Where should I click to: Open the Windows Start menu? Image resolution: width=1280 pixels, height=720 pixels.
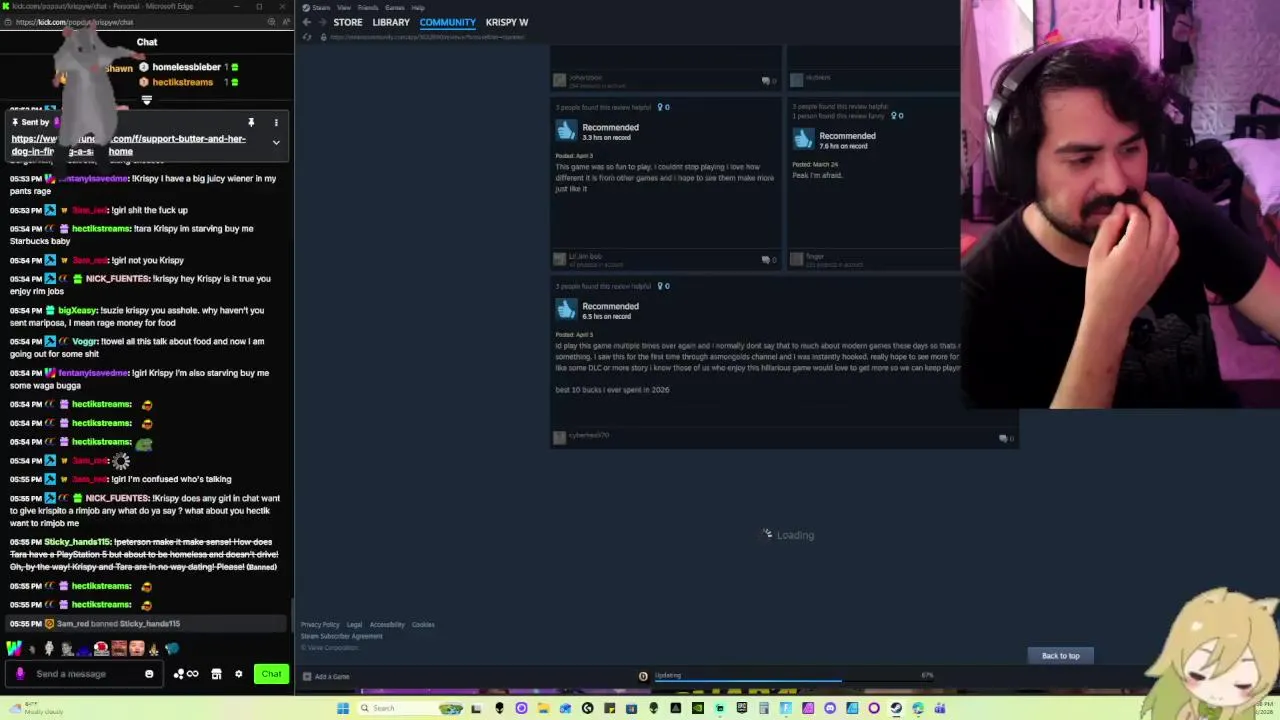pyautogui.click(x=343, y=708)
